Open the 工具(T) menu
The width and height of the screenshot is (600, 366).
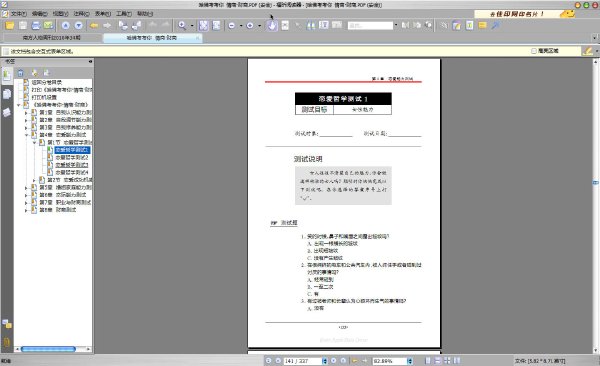(124, 14)
